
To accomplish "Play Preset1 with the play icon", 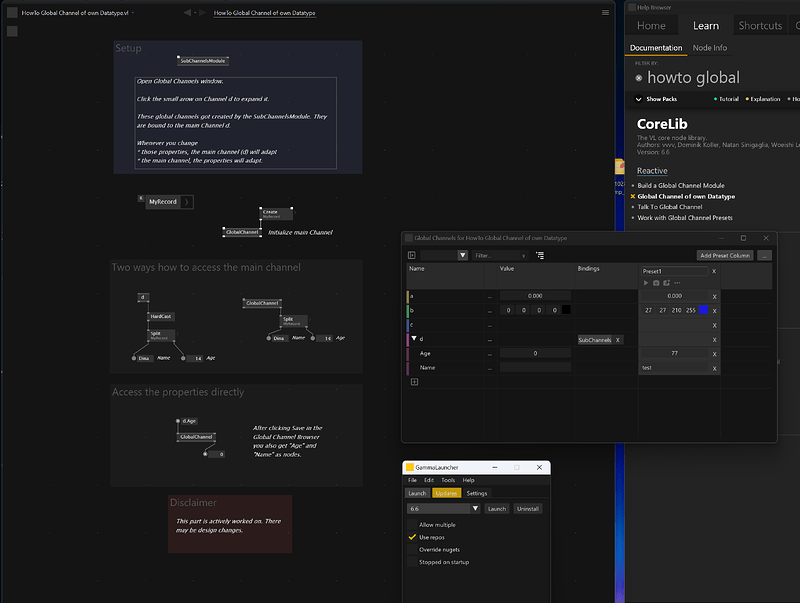I will tap(646, 283).
